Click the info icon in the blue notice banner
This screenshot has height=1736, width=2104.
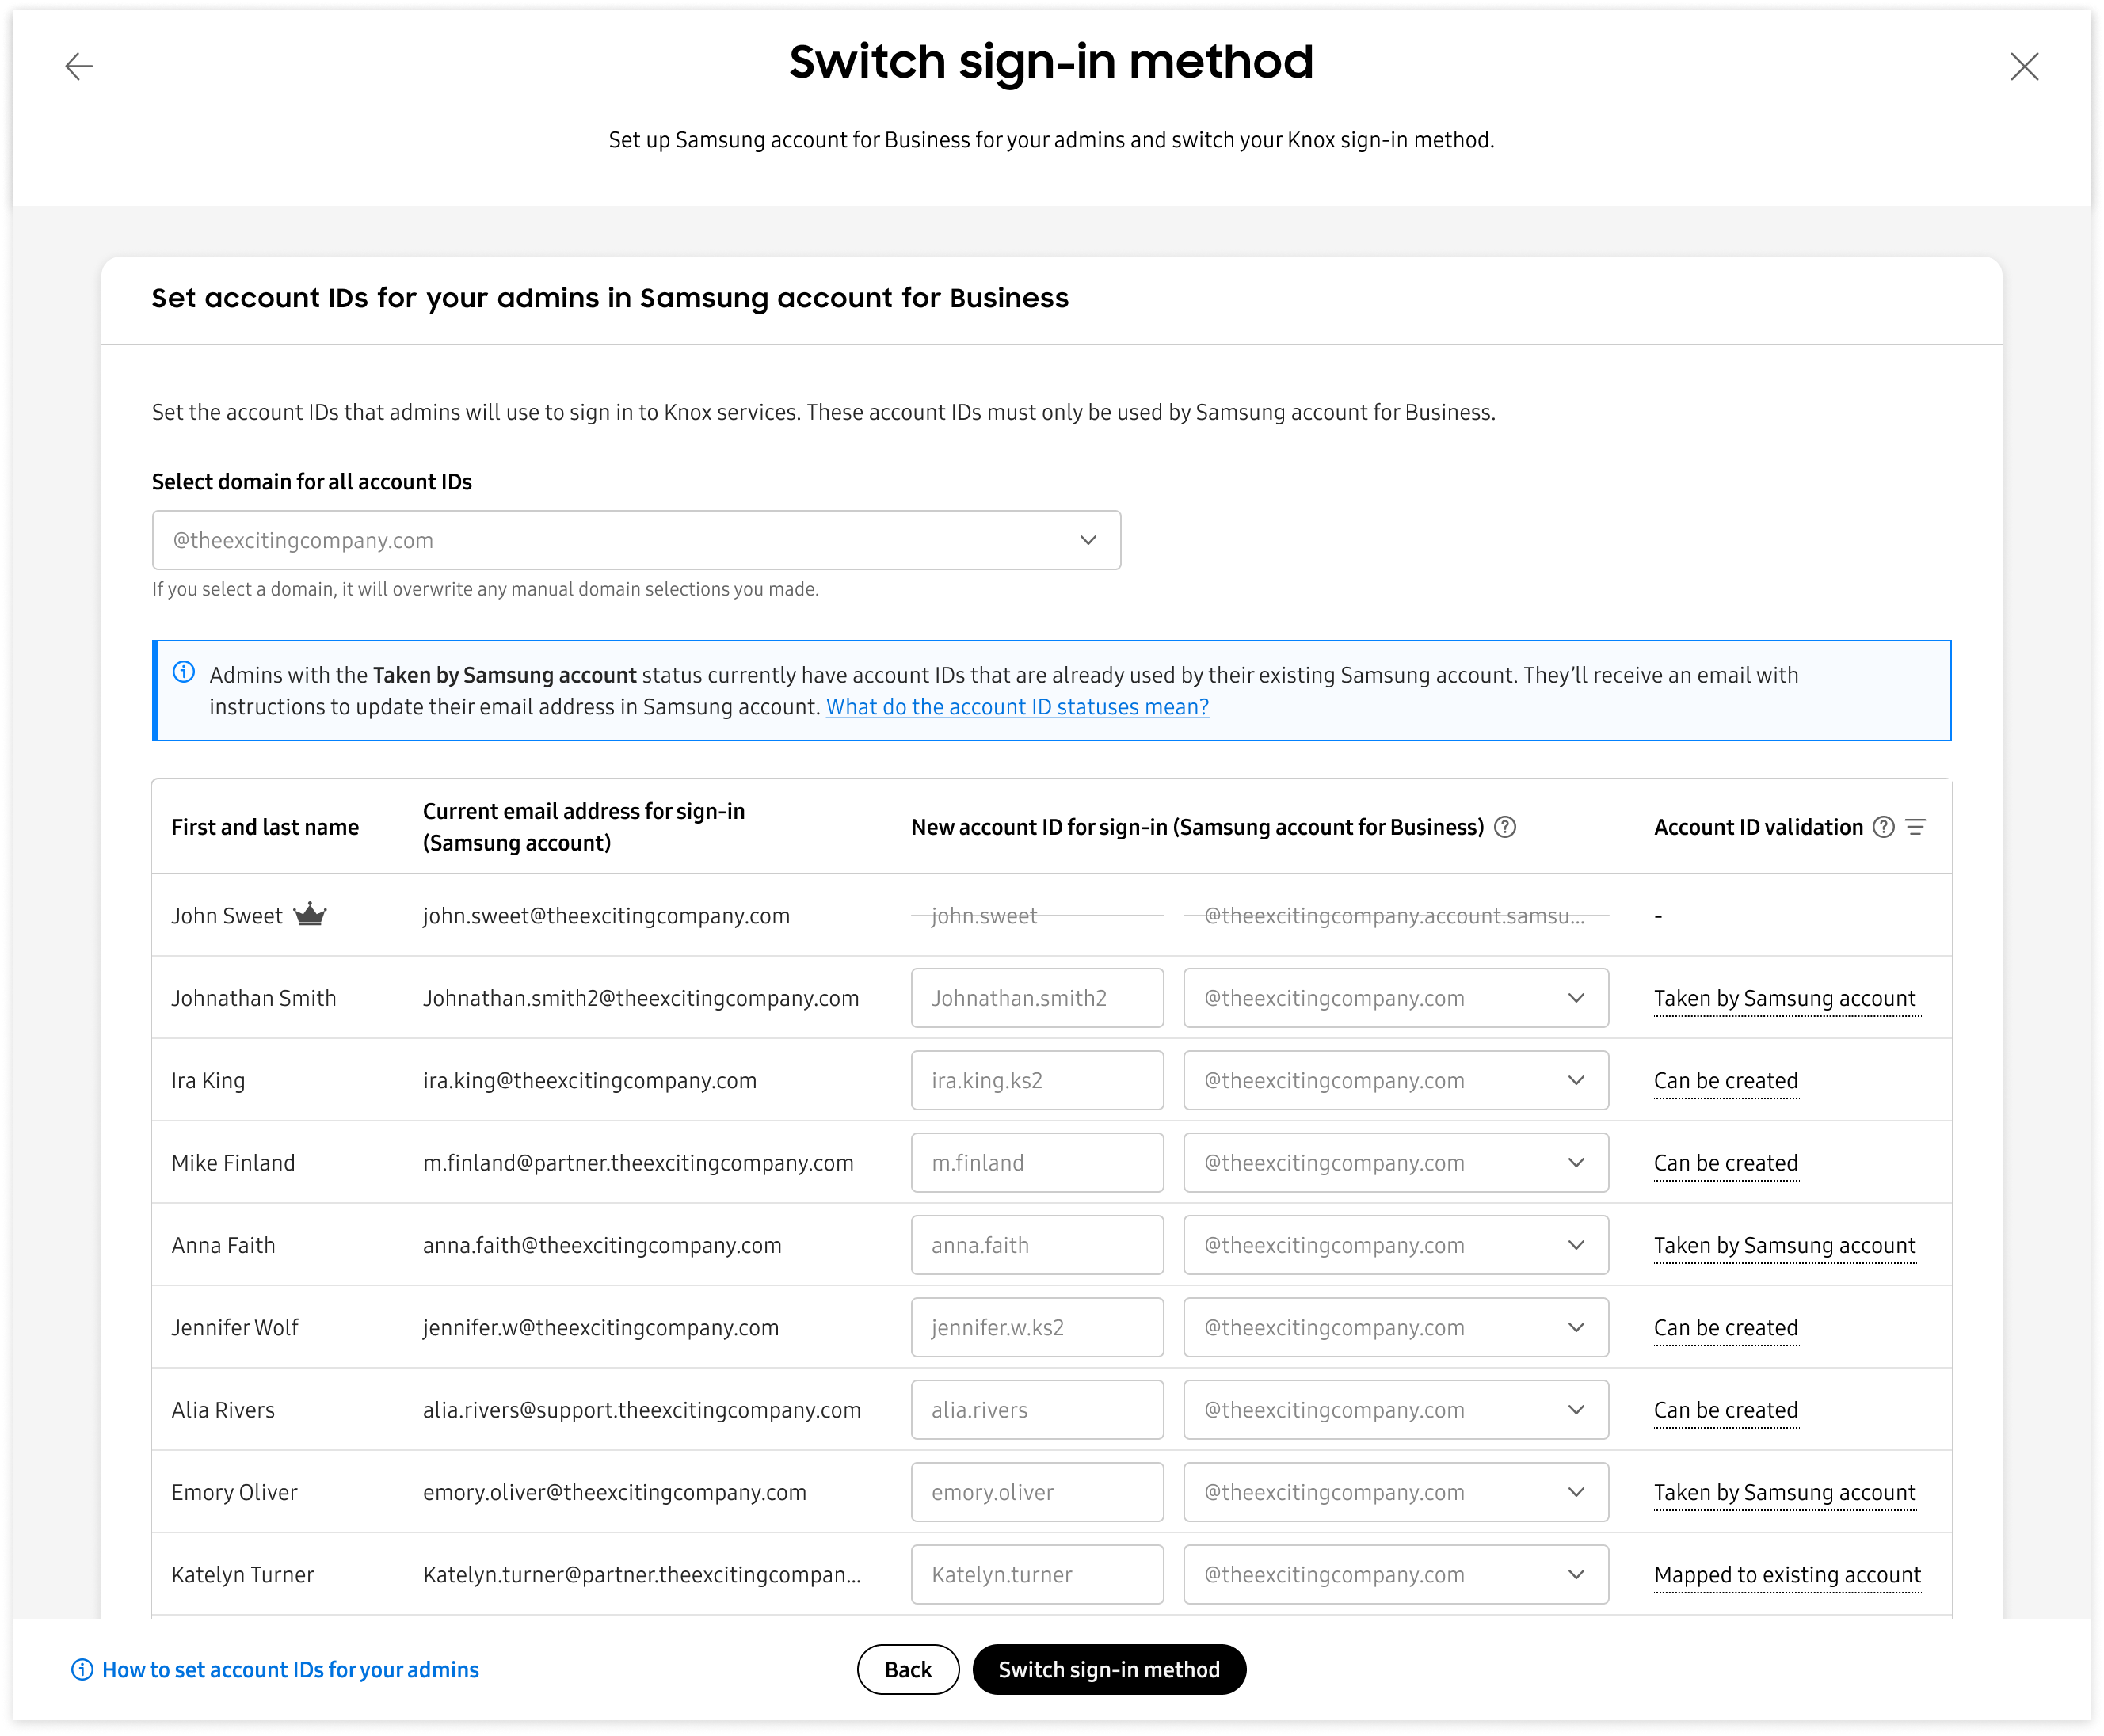tap(184, 672)
